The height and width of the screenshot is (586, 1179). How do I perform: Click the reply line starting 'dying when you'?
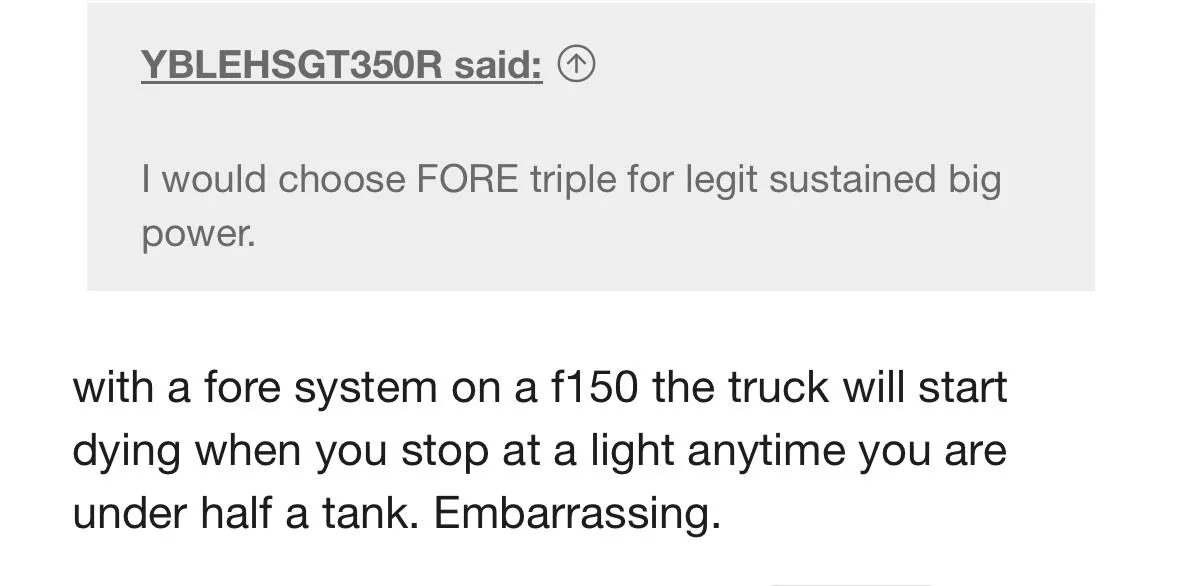point(538,451)
